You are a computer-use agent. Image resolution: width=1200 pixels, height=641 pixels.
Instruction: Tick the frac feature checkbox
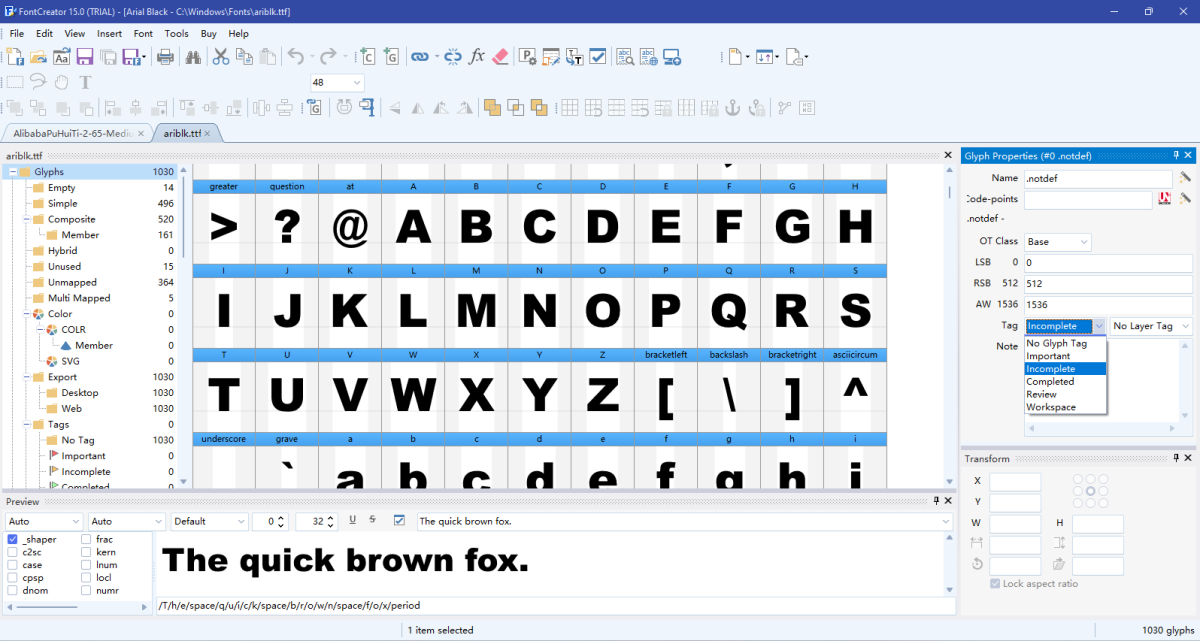[86, 539]
